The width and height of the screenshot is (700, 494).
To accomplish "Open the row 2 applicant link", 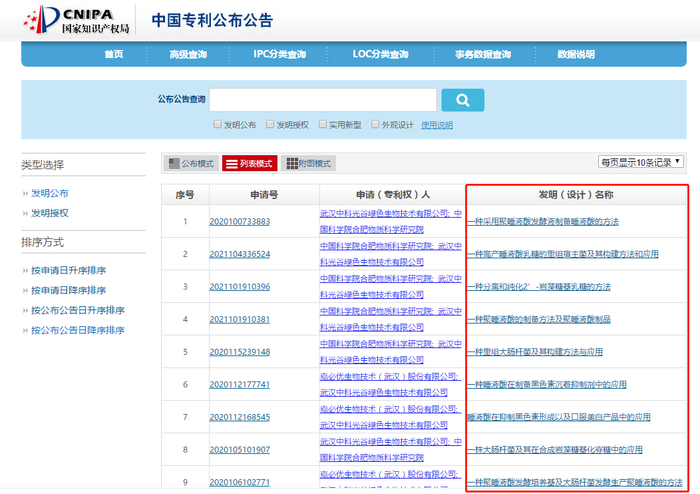I will (x=391, y=254).
